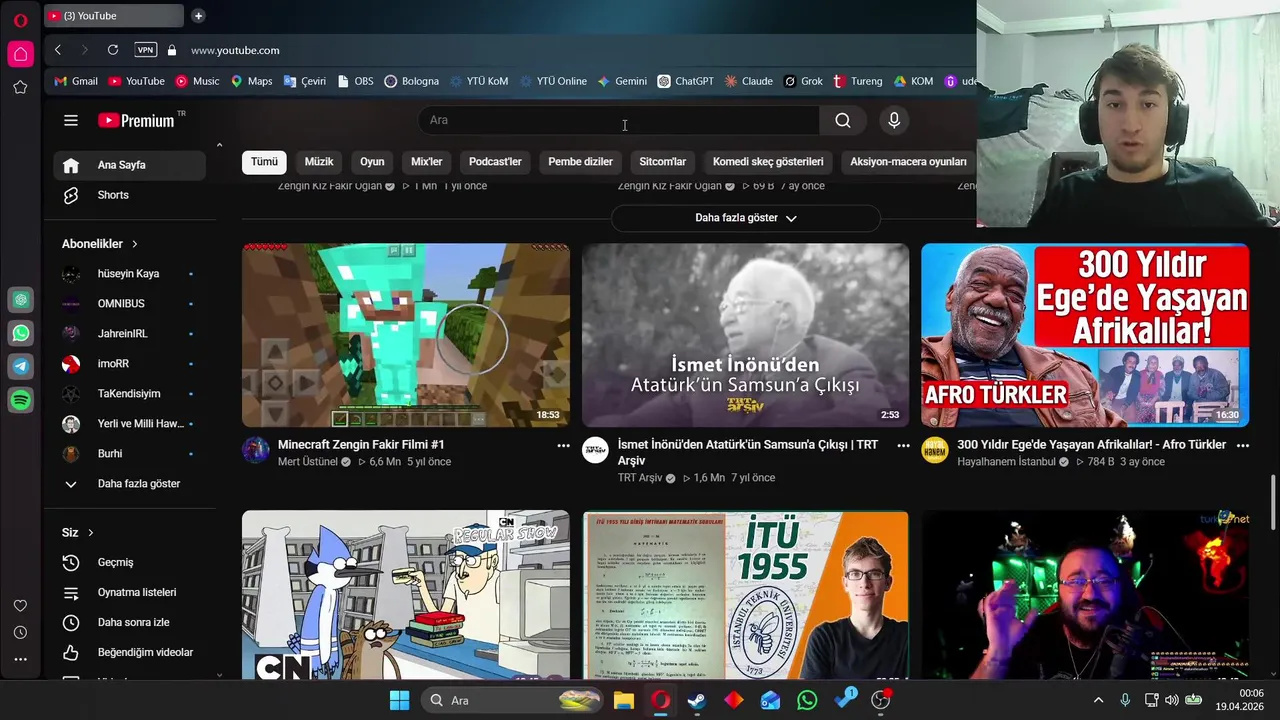
Task: Open WhatsApp in the Opera sidebar
Action: pos(20,333)
